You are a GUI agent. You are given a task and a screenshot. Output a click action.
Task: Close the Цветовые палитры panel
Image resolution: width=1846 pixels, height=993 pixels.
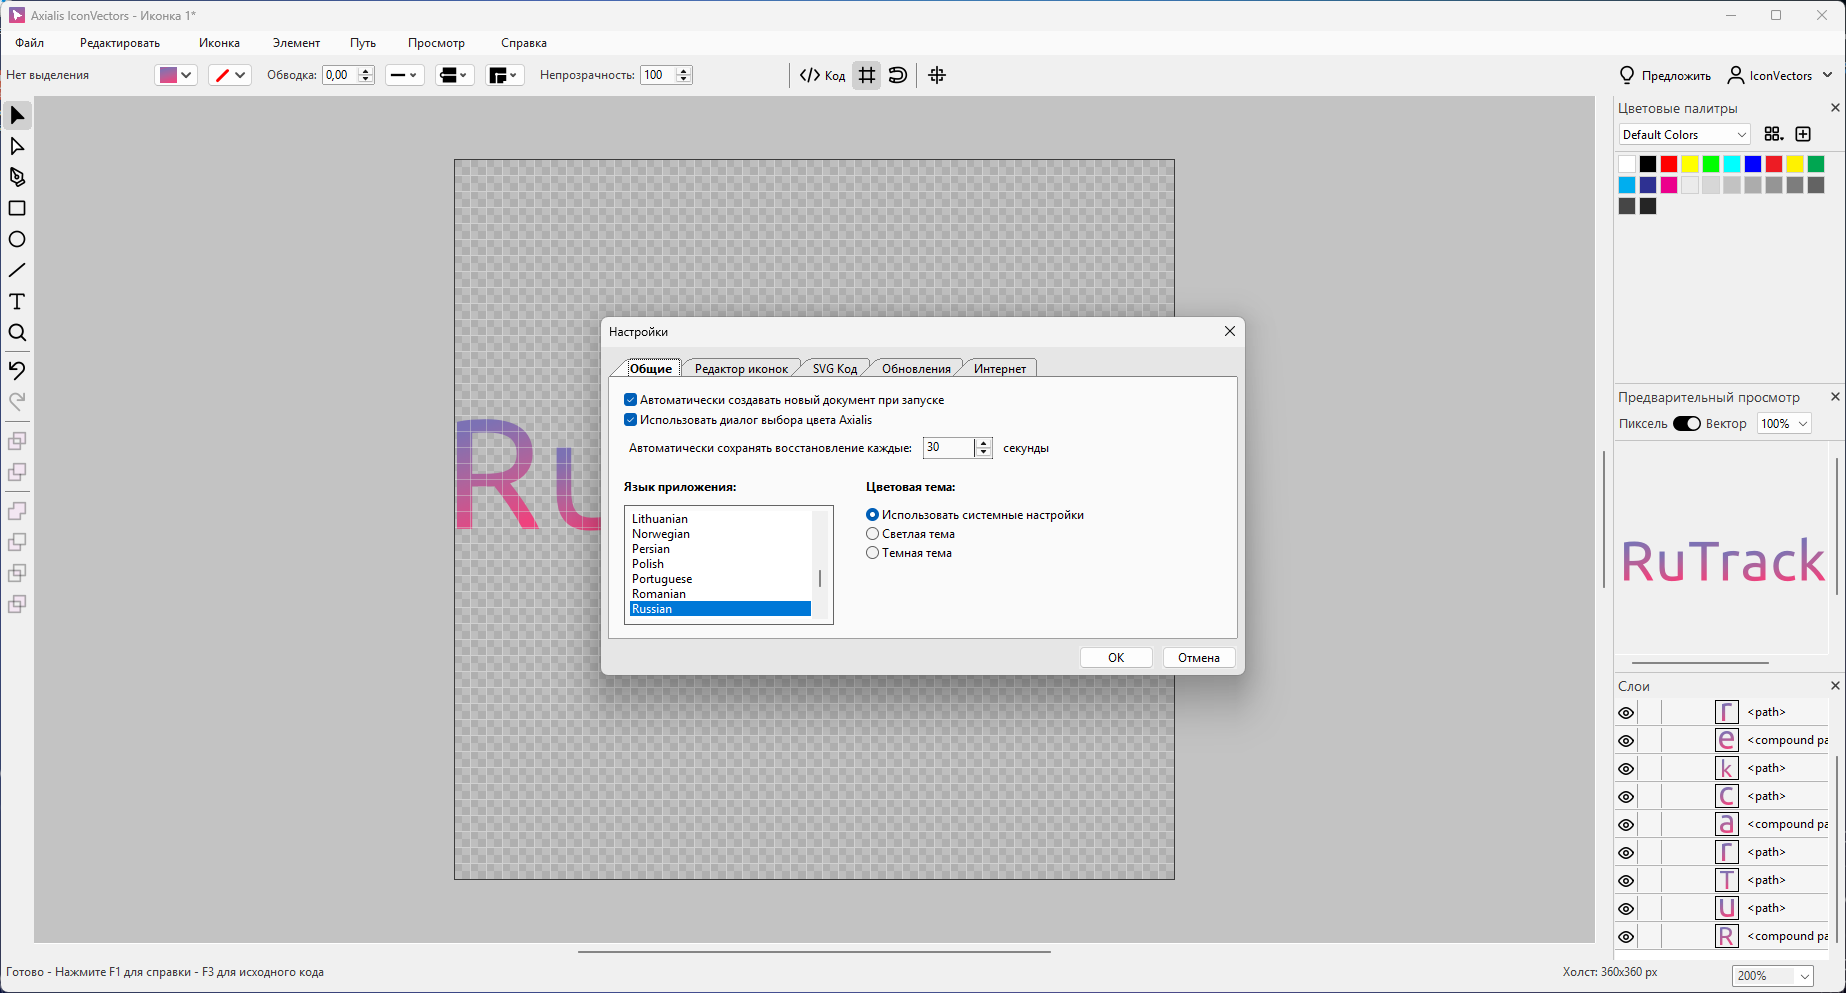[x=1835, y=108]
